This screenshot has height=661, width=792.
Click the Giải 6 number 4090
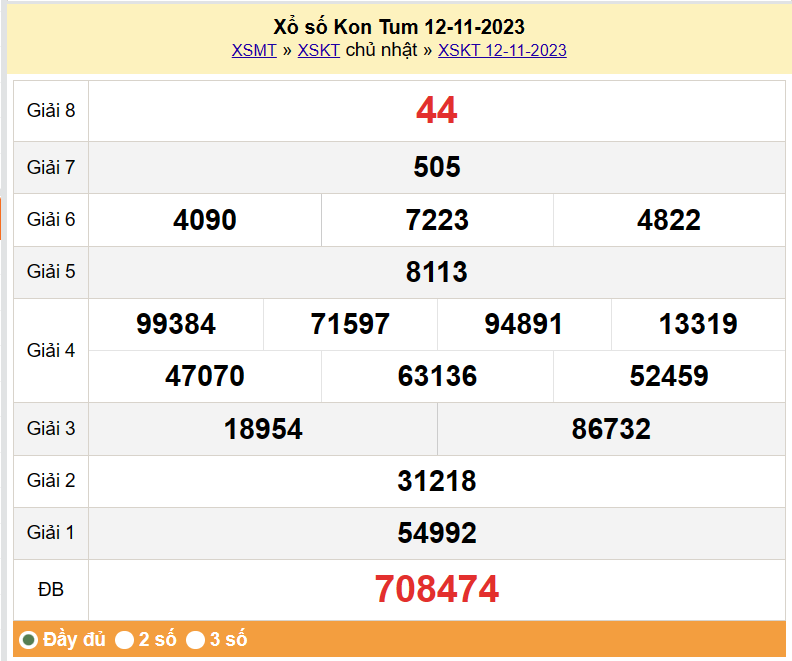[x=205, y=220]
